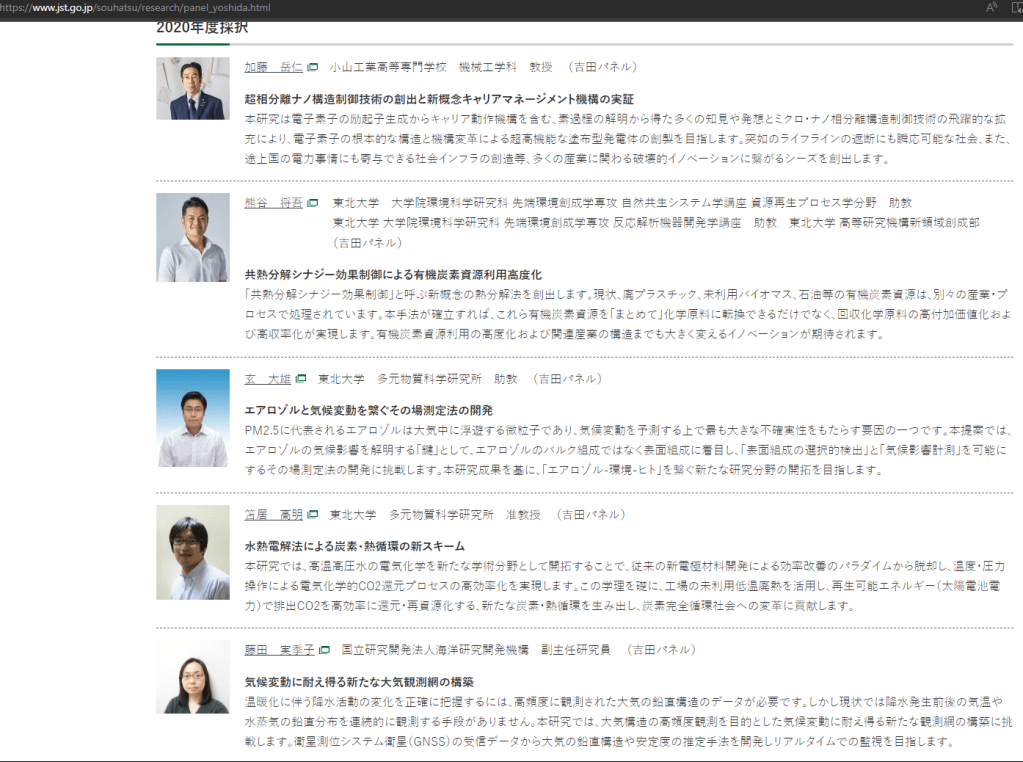The width and height of the screenshot is (1023, 762).
Task: Click external link icon beside 藤田 実季子
Action: (x=324, y=651)
